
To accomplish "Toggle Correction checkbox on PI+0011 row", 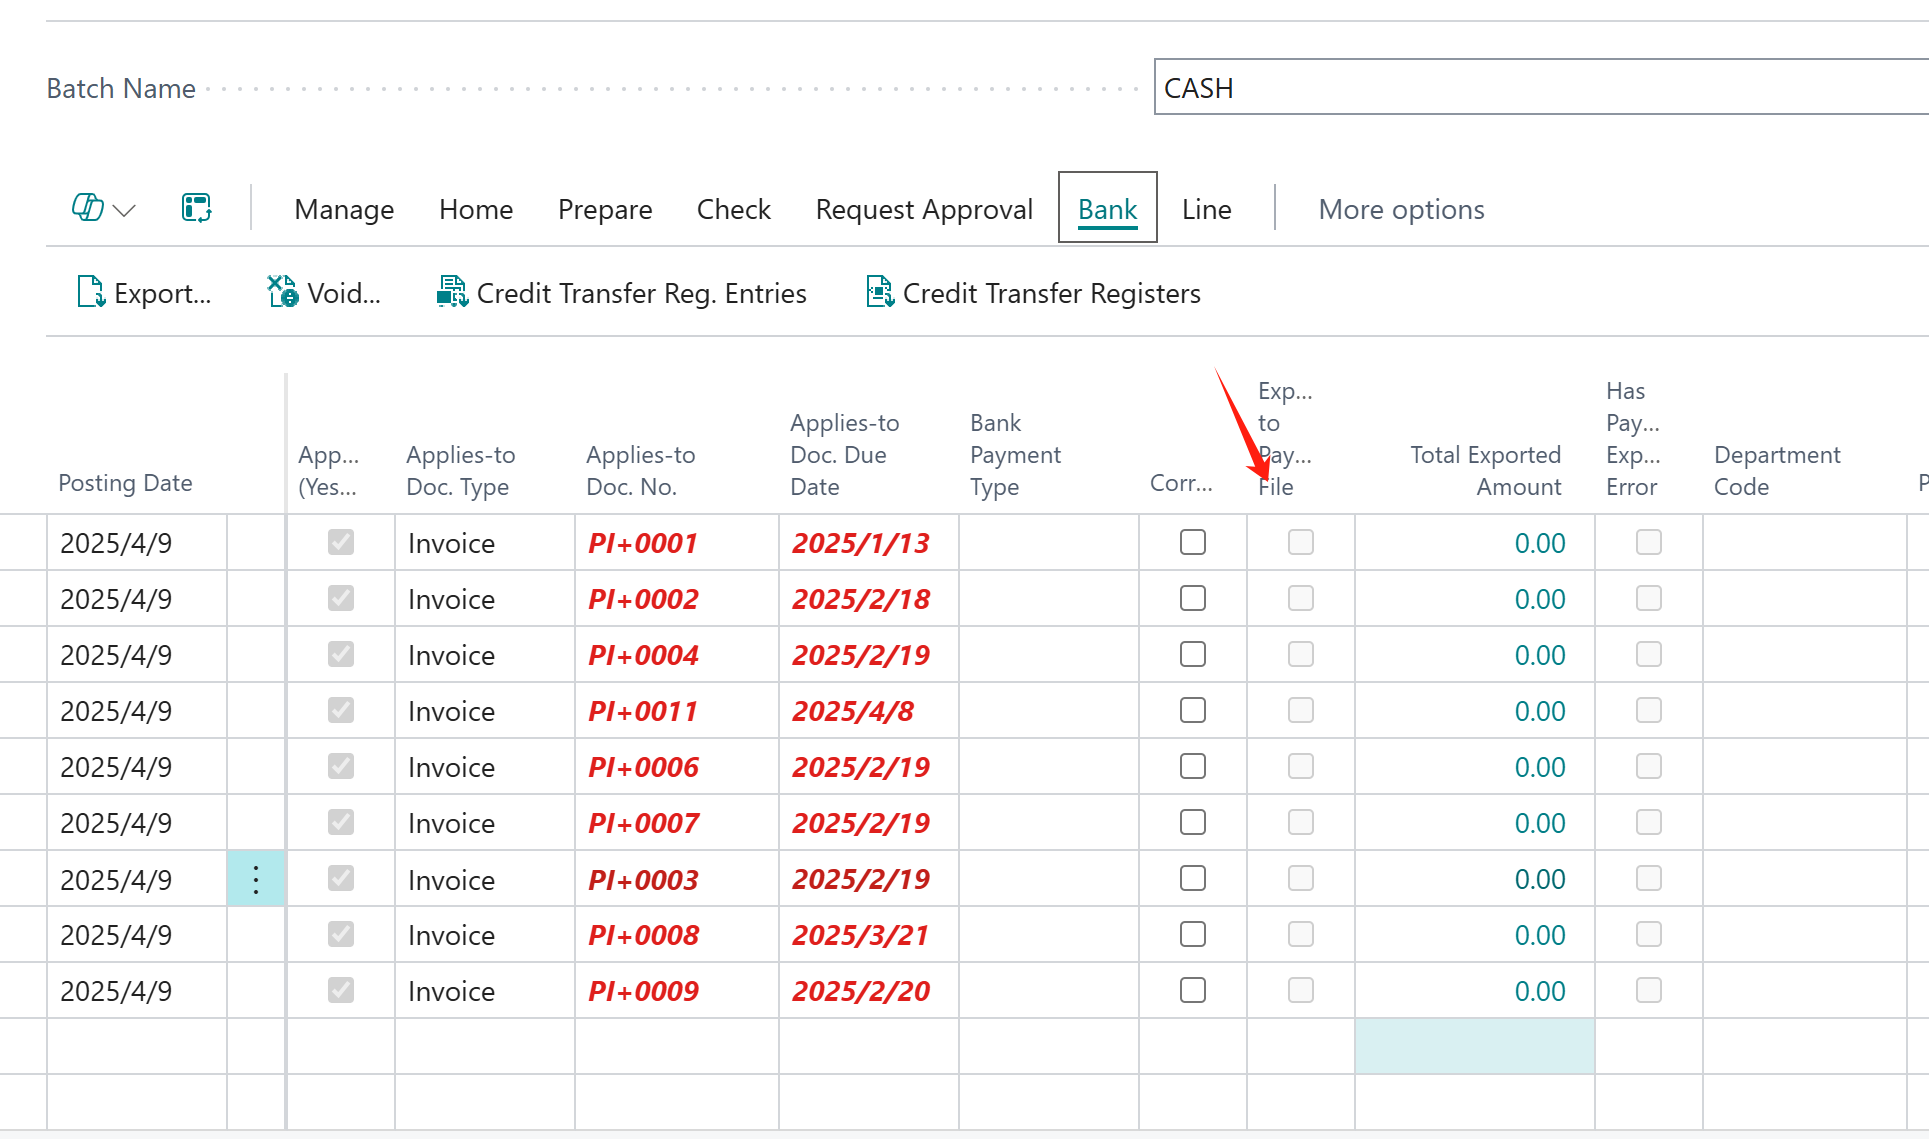I will pos(1192,710).
